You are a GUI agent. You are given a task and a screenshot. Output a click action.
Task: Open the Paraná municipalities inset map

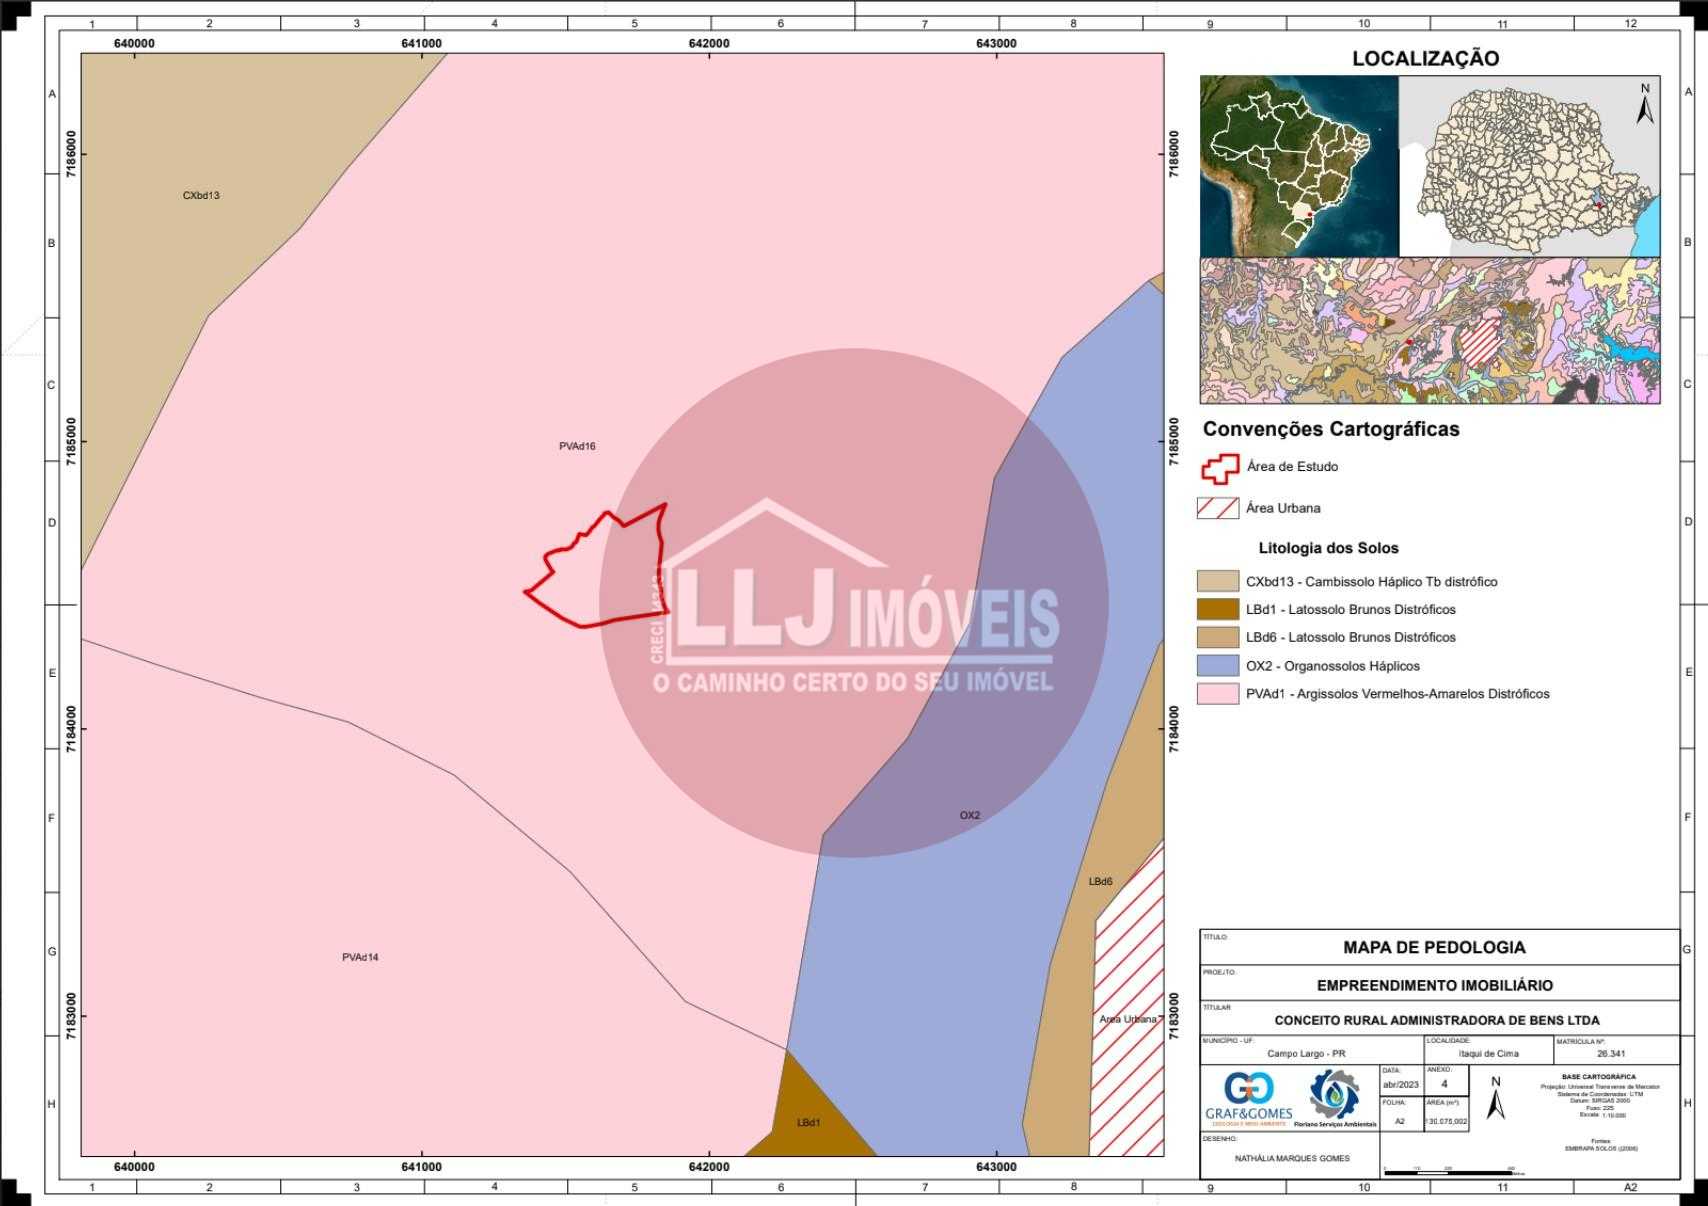[x=1529, y=166]
